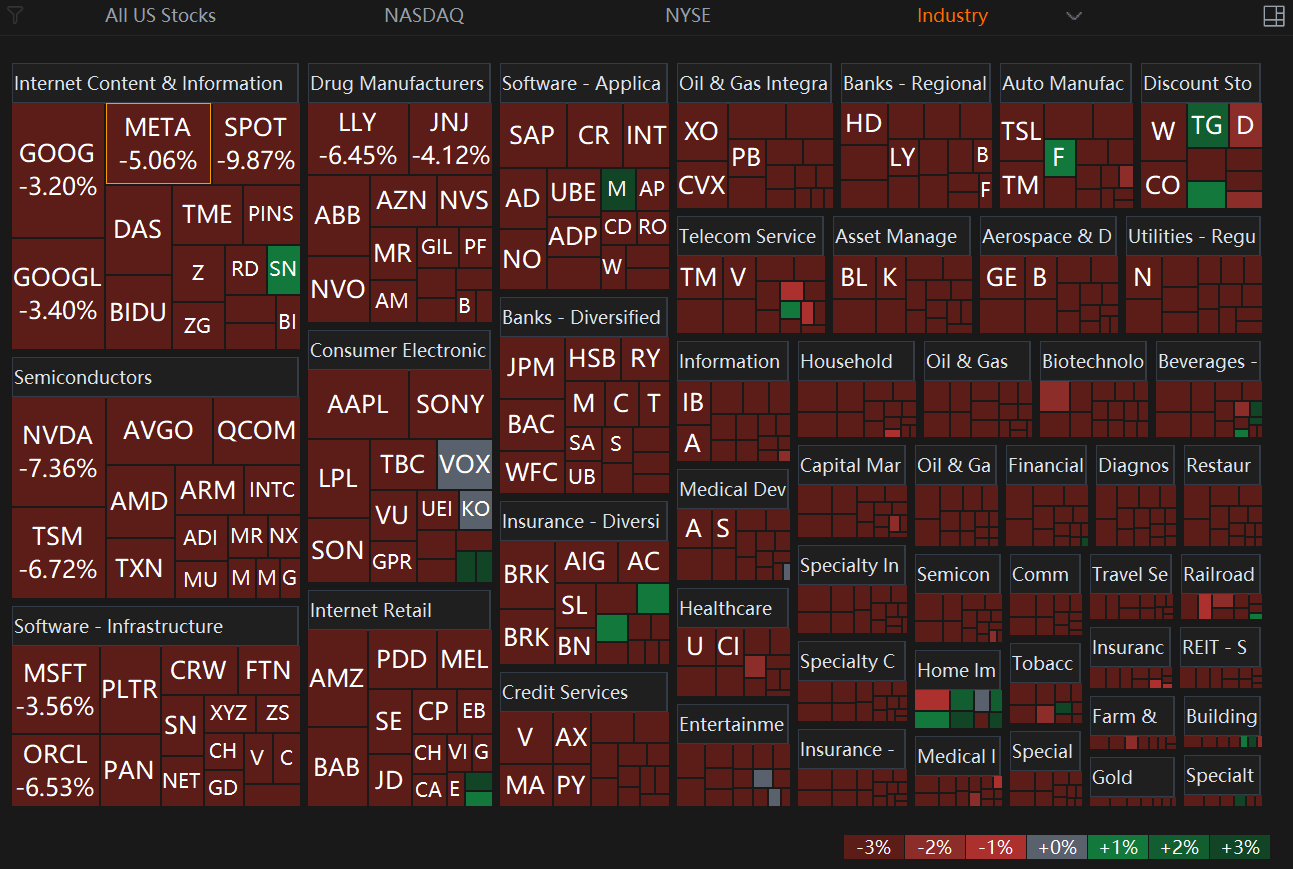
Task: Click the -2% legend swatch
Action: [x=935, y=848]
